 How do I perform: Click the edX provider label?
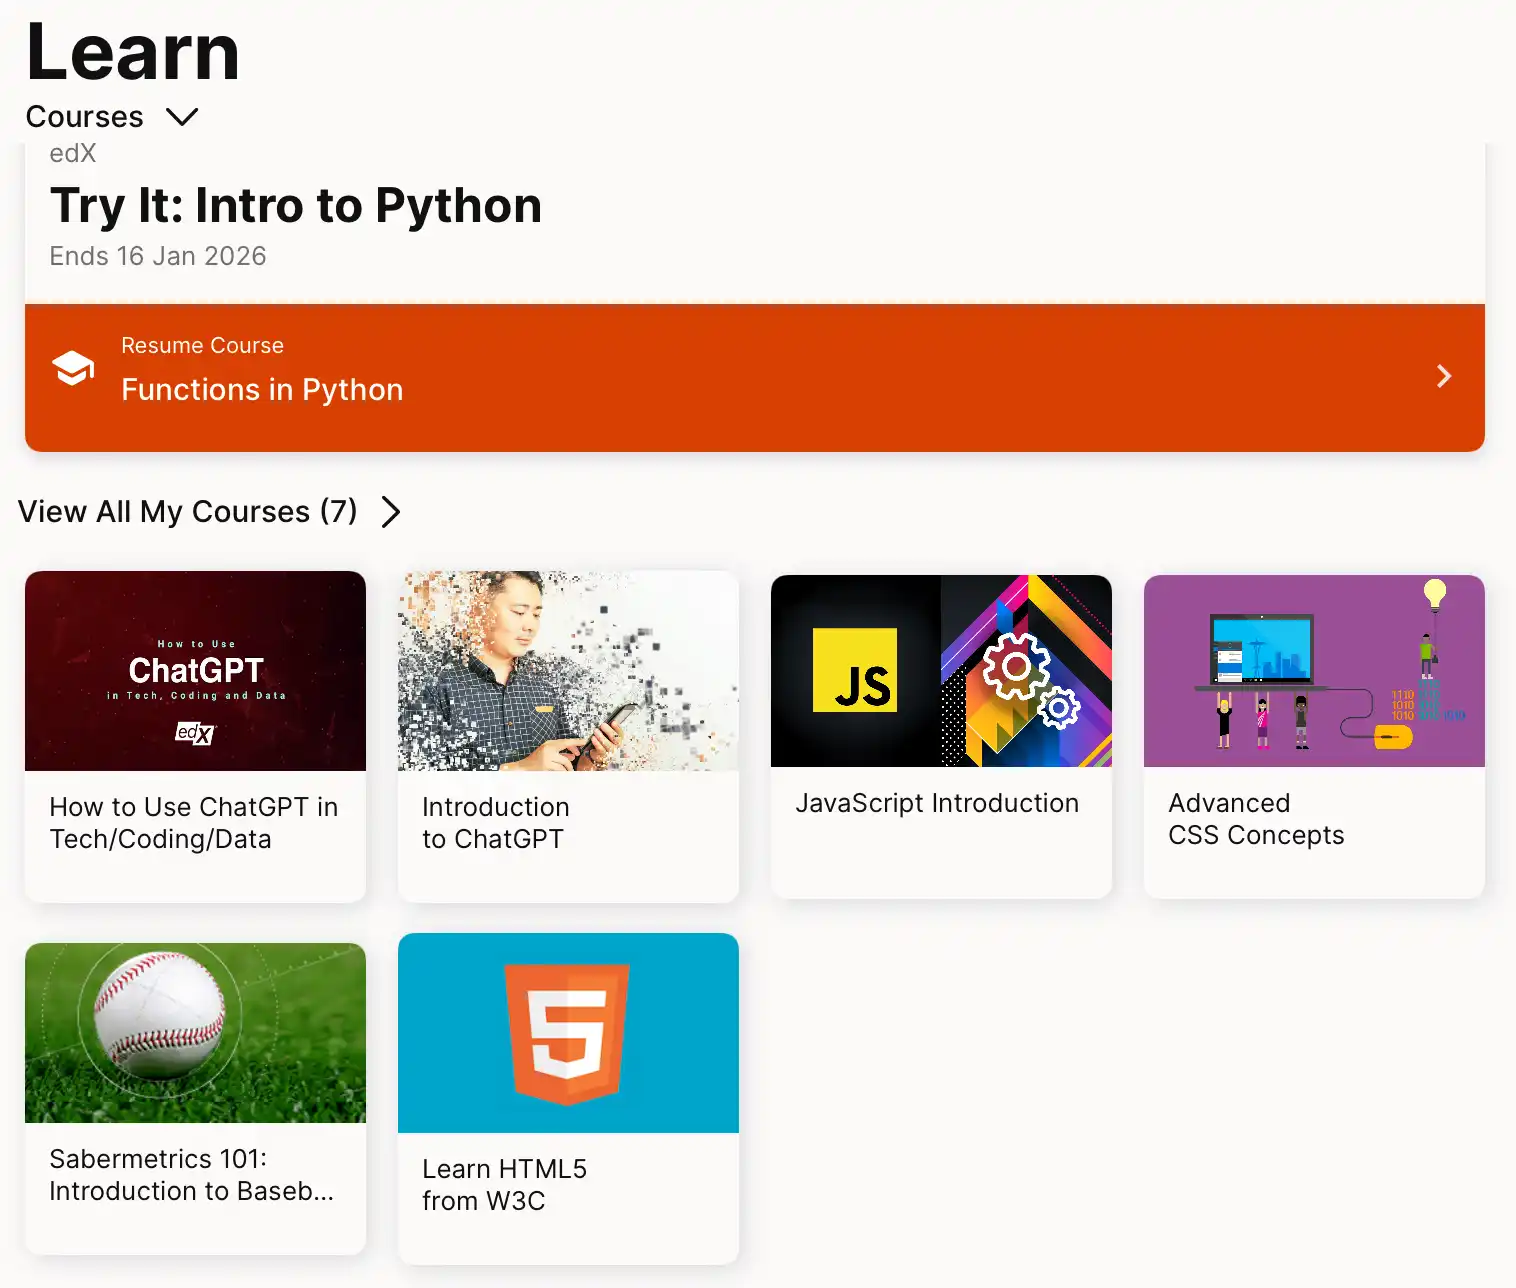pos(73,153)
